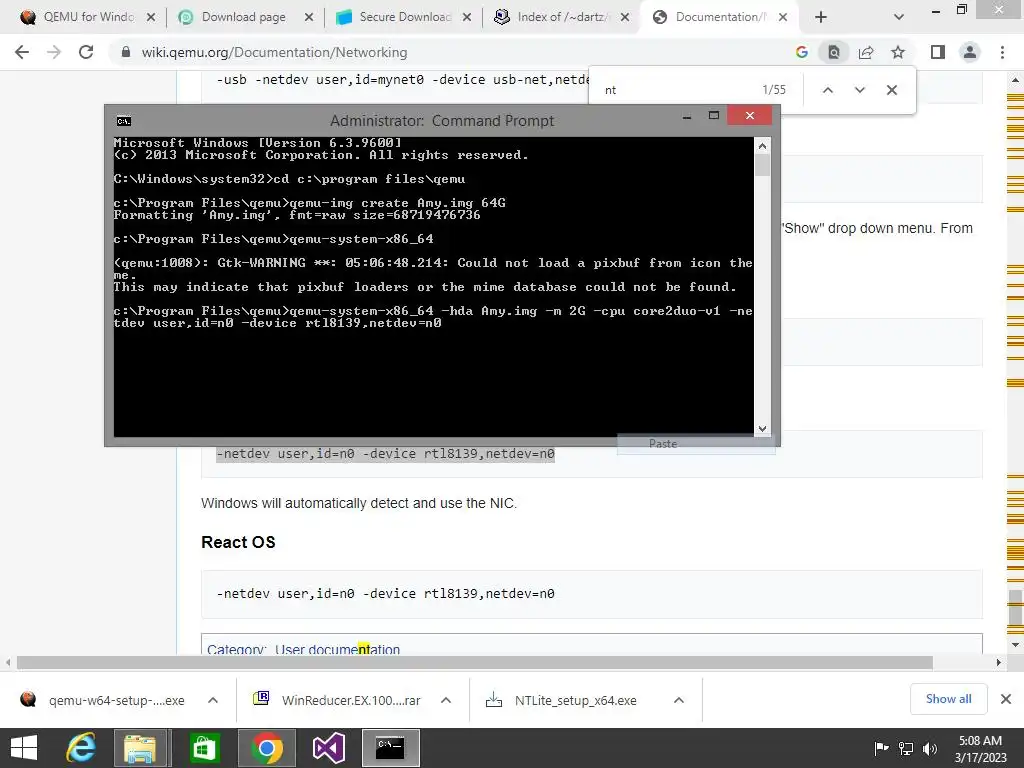The height and width of the screenshot is (768, 1024).
Task: Click React OS netdev code line
Action: 385,594
